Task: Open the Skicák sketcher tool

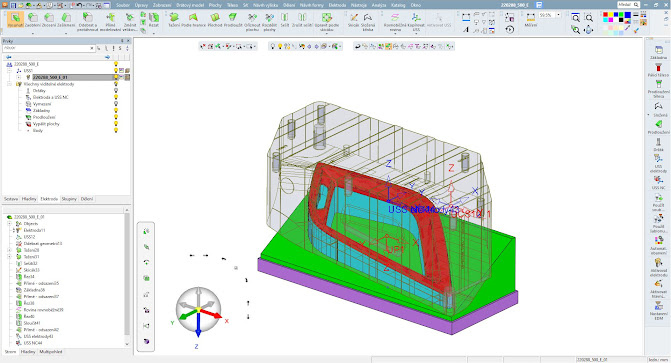Action: pyautogui.click(x=353, y=20)
